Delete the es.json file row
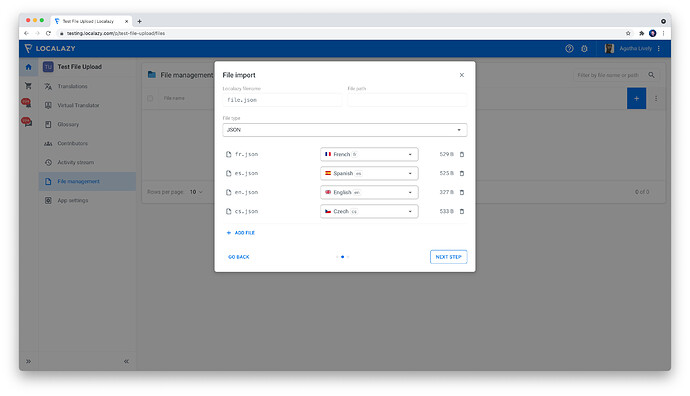Screen dimensions: 690x396 pyautogui.click(x=462, y=173)
